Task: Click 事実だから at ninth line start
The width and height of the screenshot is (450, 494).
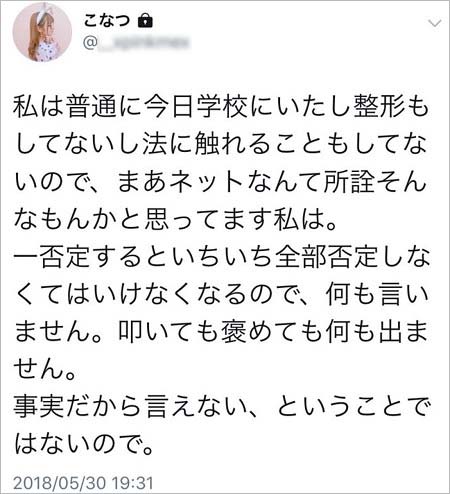Action: pyautogui.click(x=77, y=407)
